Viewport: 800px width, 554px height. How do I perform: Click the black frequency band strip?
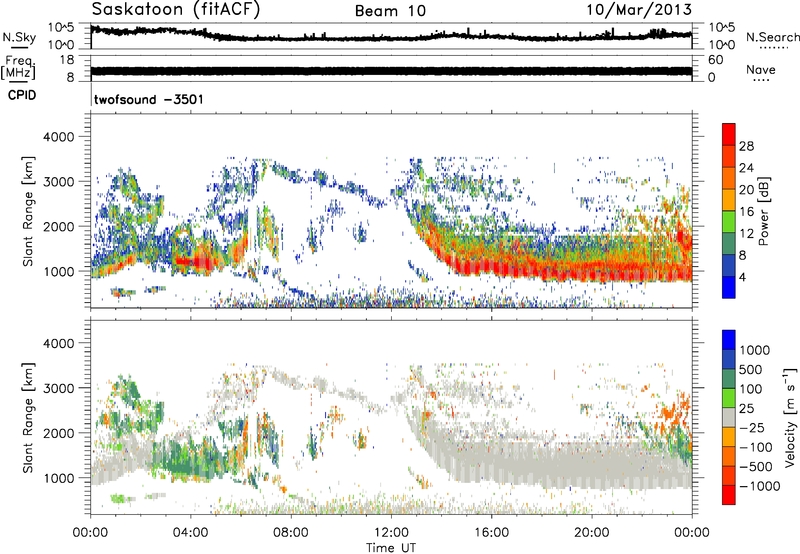[x=391, y=71]
